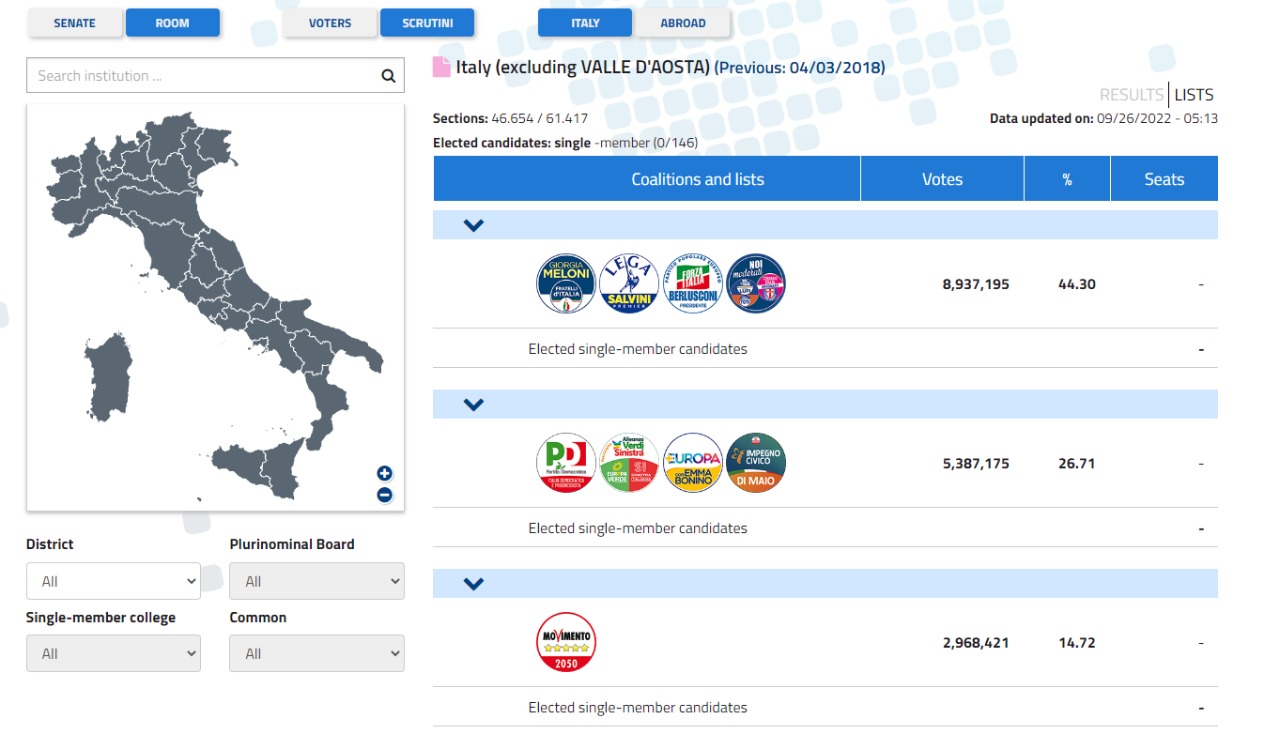Zoom out on the Italy map
This screenshot has width=1280, height=734.
384,495
